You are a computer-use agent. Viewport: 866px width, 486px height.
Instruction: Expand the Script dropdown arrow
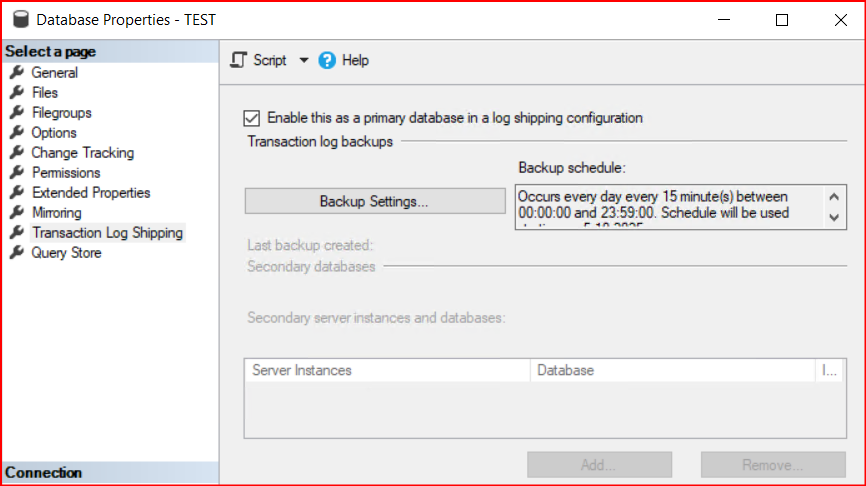[304, 60]
